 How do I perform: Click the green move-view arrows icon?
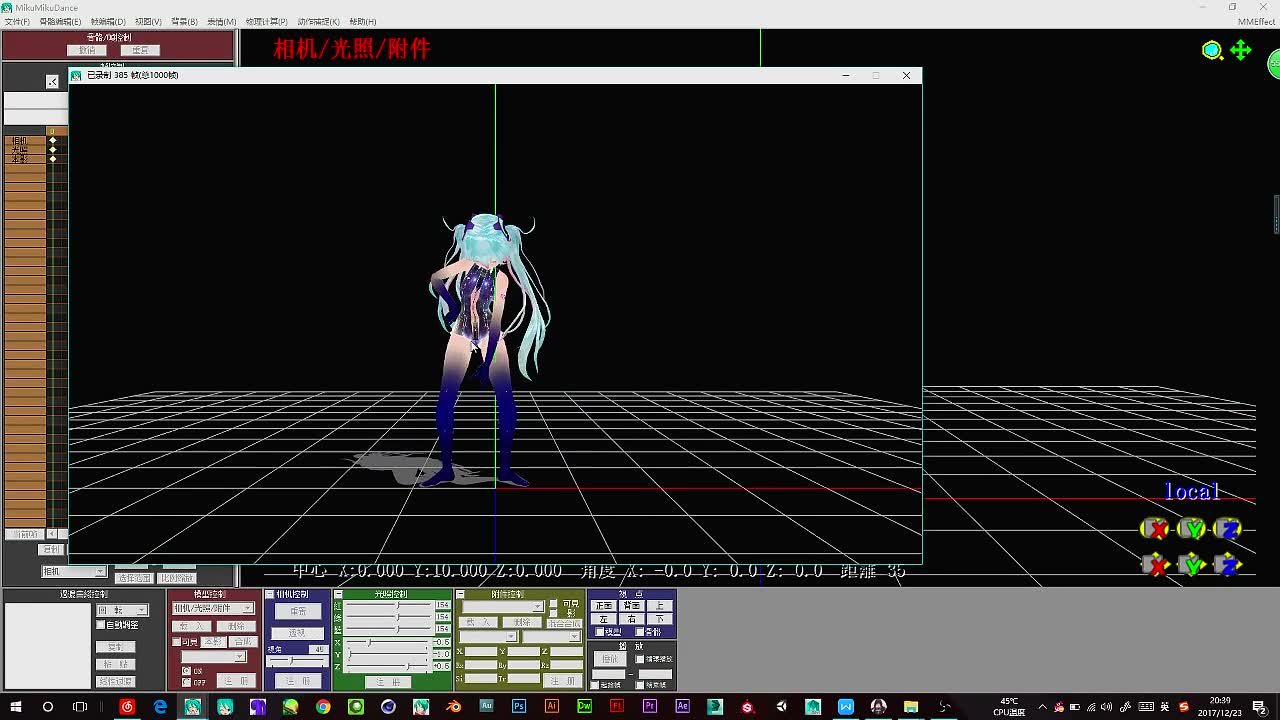pos(1241,50)
